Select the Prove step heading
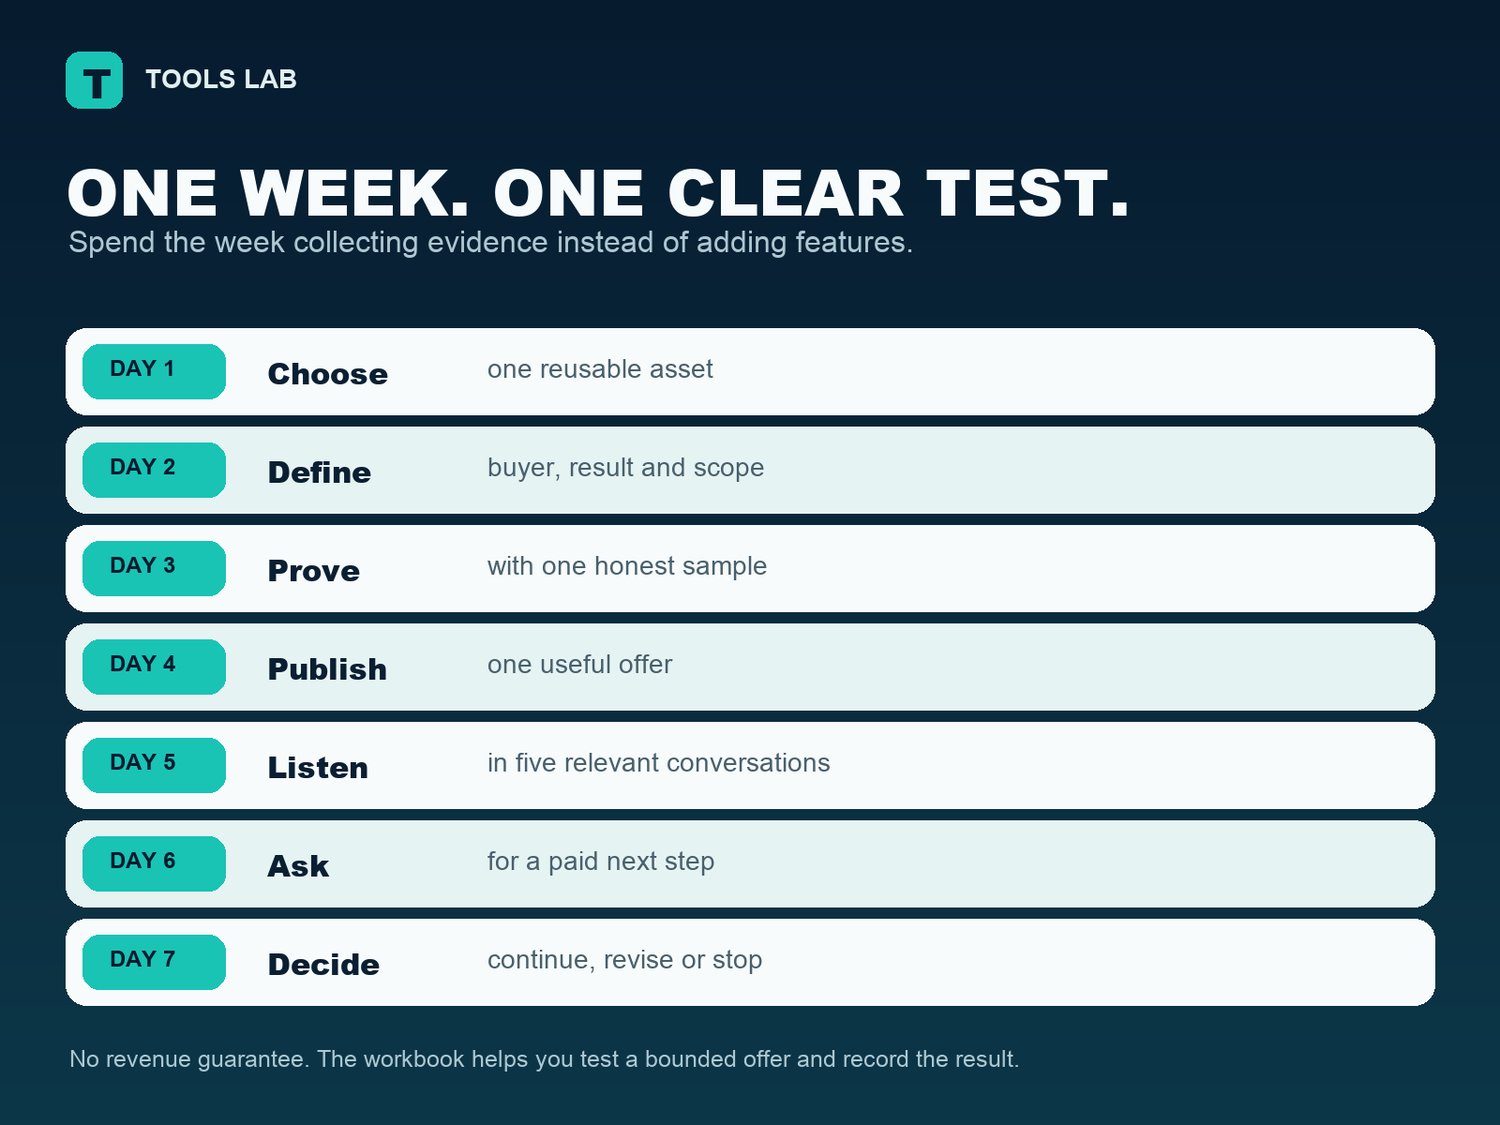The height and width of the screenshot is (1125, 1500). (314, 571)
